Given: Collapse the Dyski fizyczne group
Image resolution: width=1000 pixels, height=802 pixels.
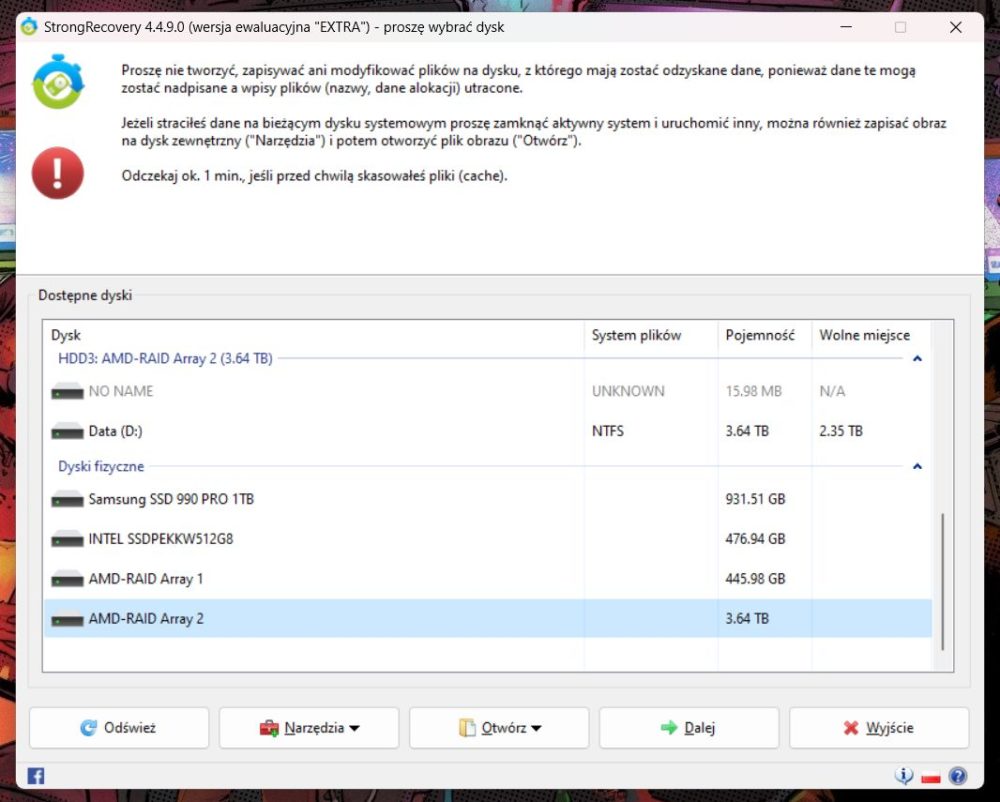Looking at the screenshot, I should 917,467.
